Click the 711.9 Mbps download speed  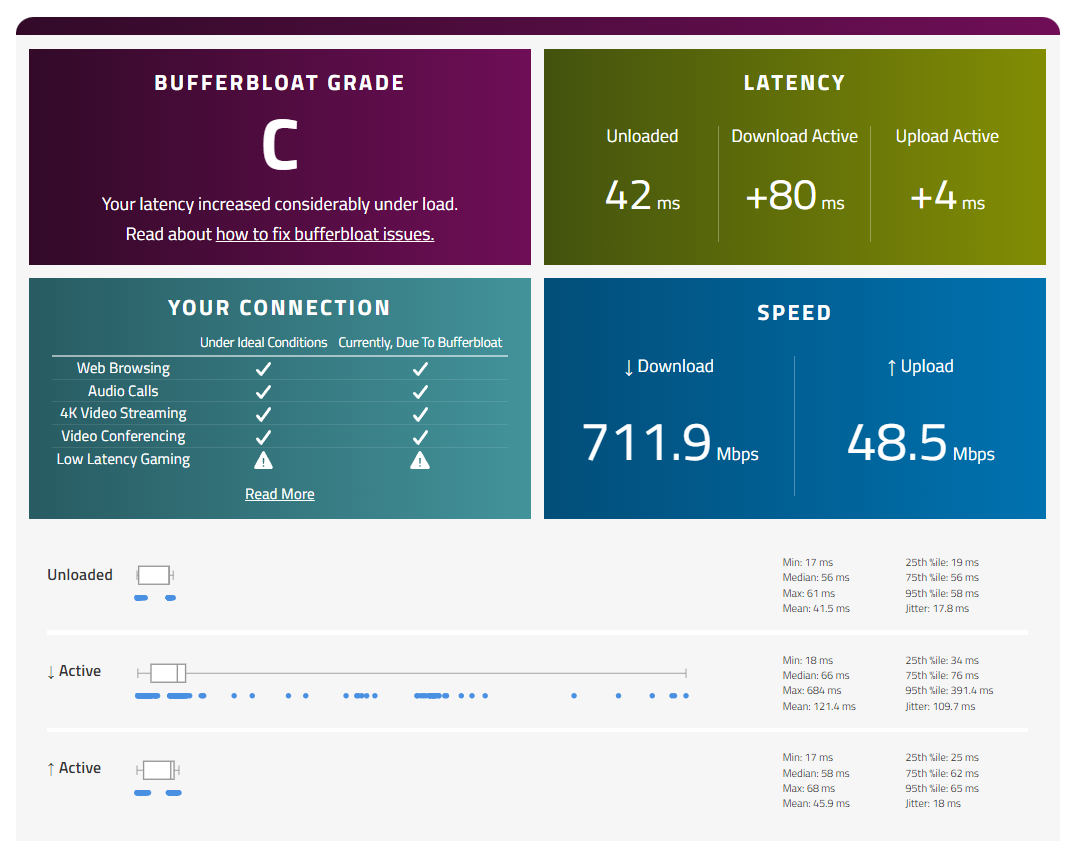669,442
